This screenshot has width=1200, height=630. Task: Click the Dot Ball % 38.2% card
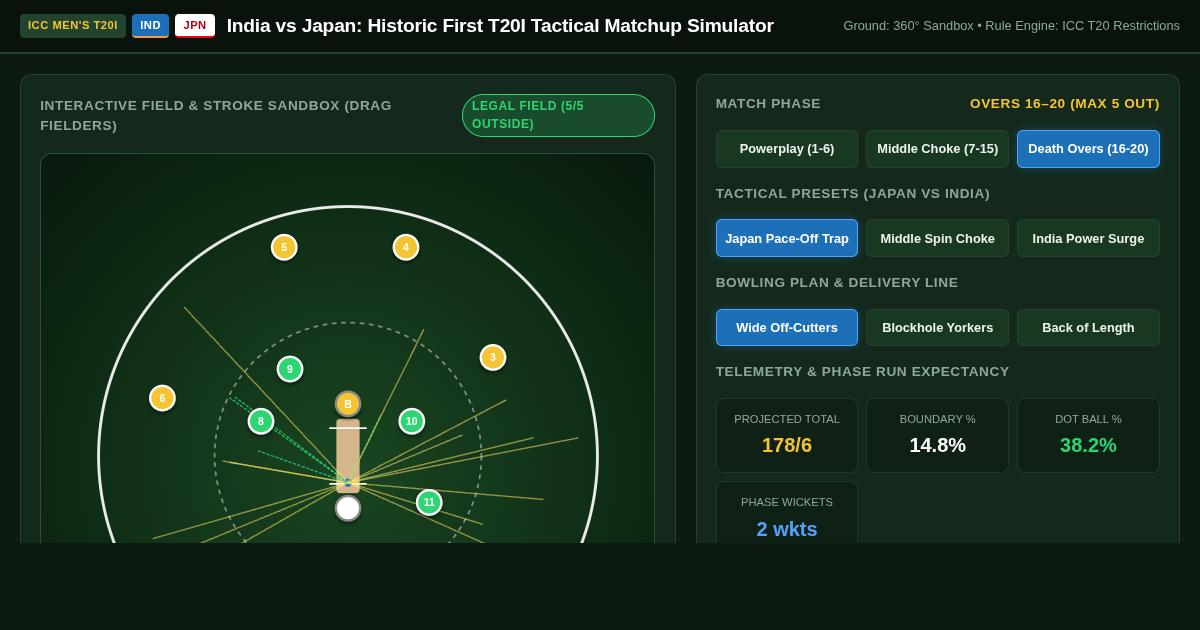1088,435
